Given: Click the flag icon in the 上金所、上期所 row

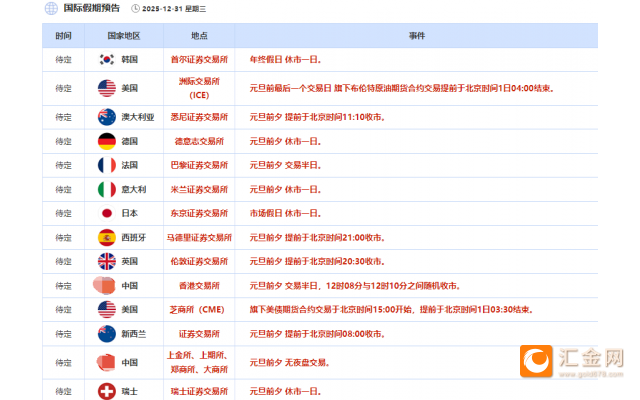Looking at the screenshot, I should click(x=106, y=362).
